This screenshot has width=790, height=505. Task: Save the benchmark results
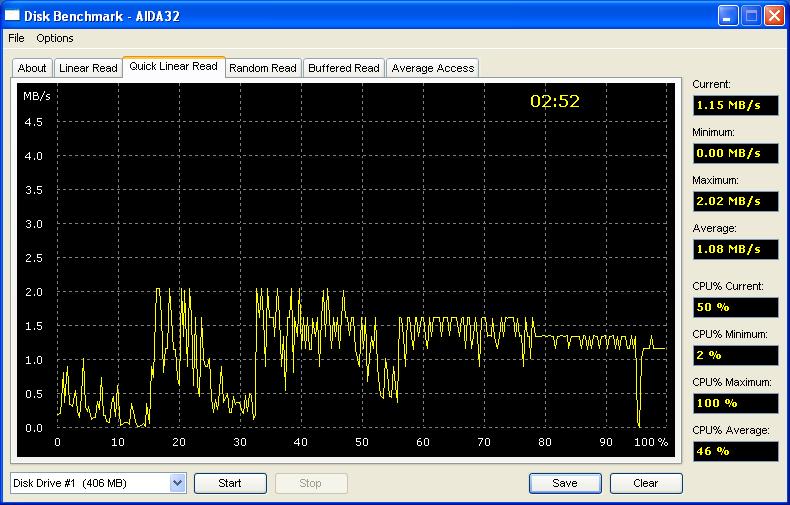click(565, 483)
